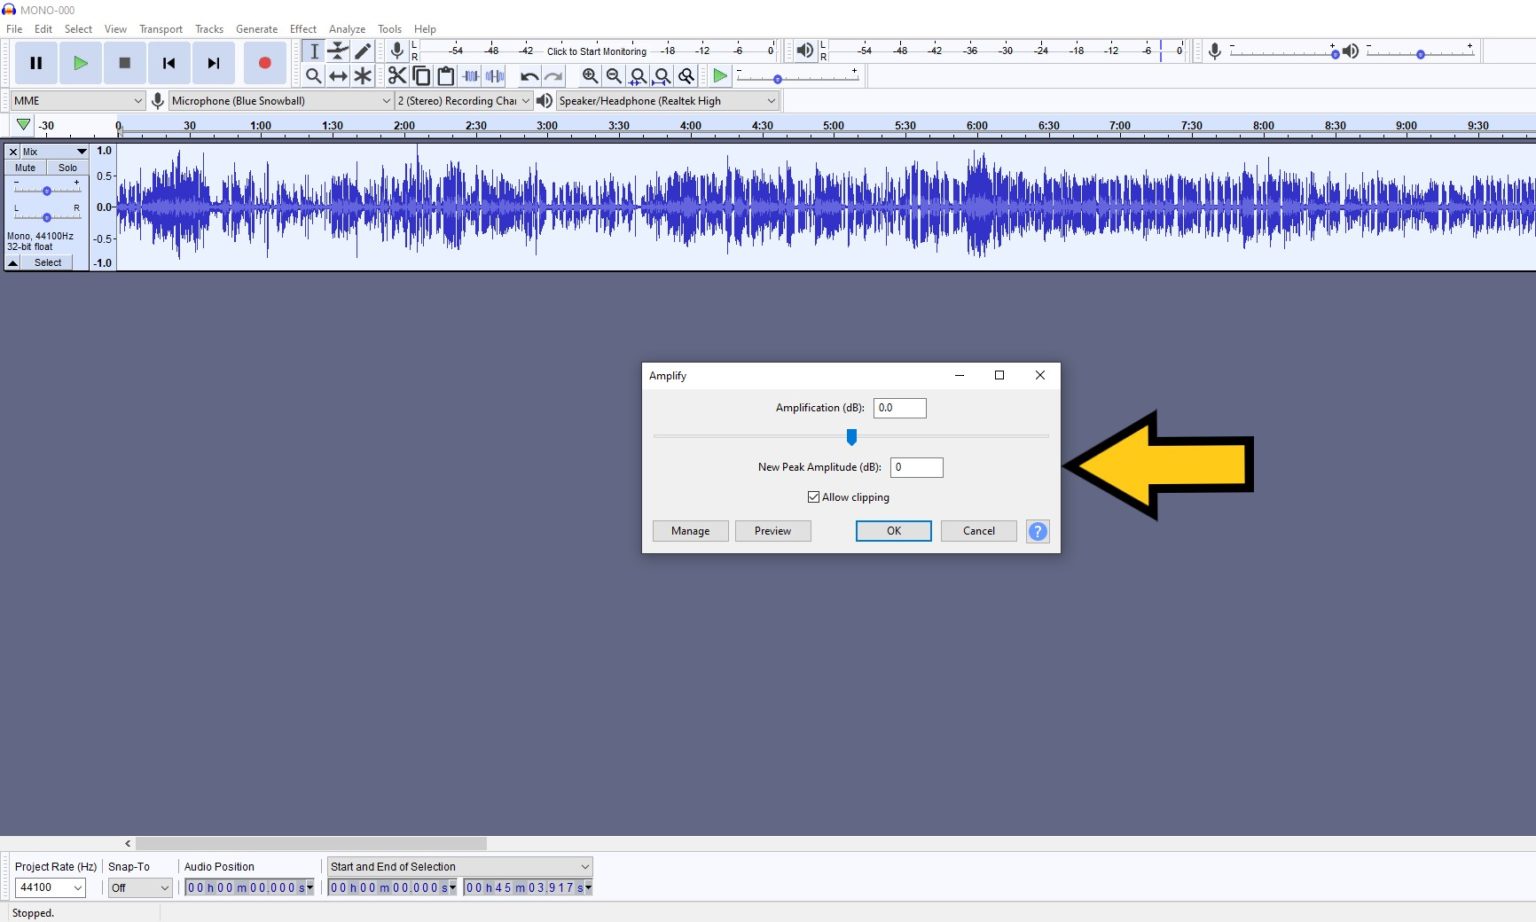Open the recording device dropdown
Screen dimensions: 1536x922
[388, 100]
